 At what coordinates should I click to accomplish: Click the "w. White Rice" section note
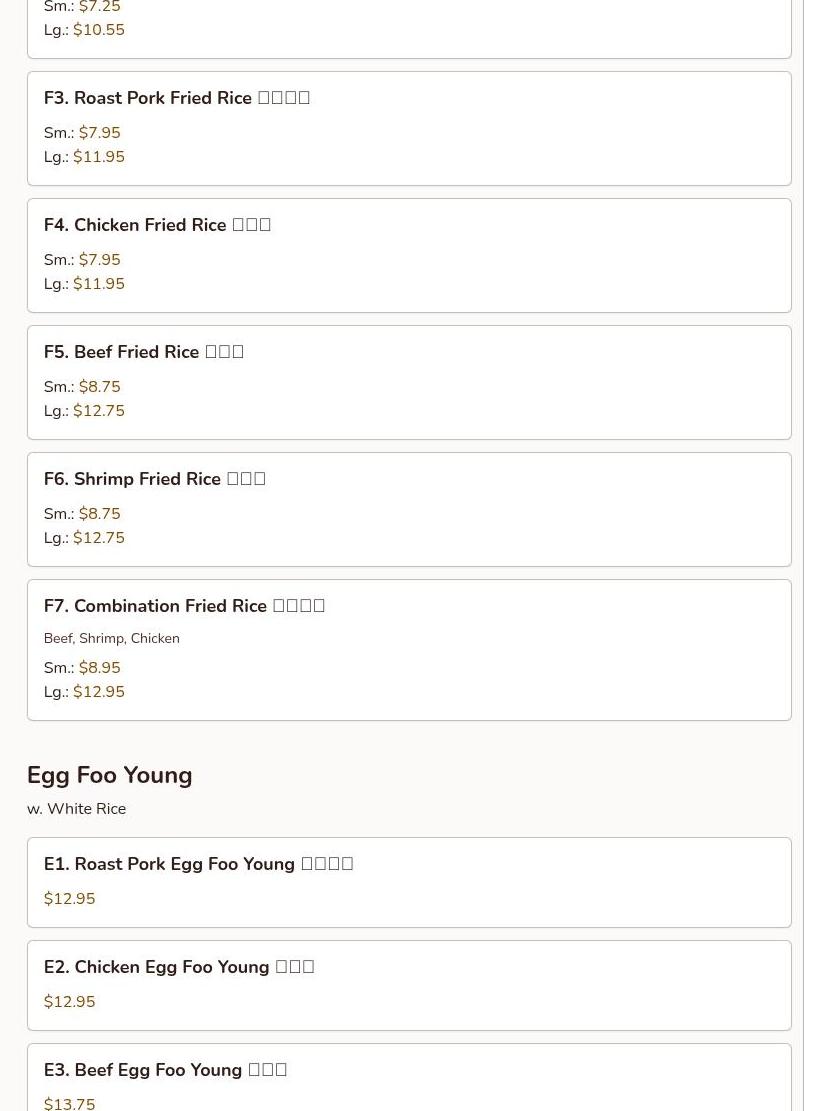pos(77,809)
